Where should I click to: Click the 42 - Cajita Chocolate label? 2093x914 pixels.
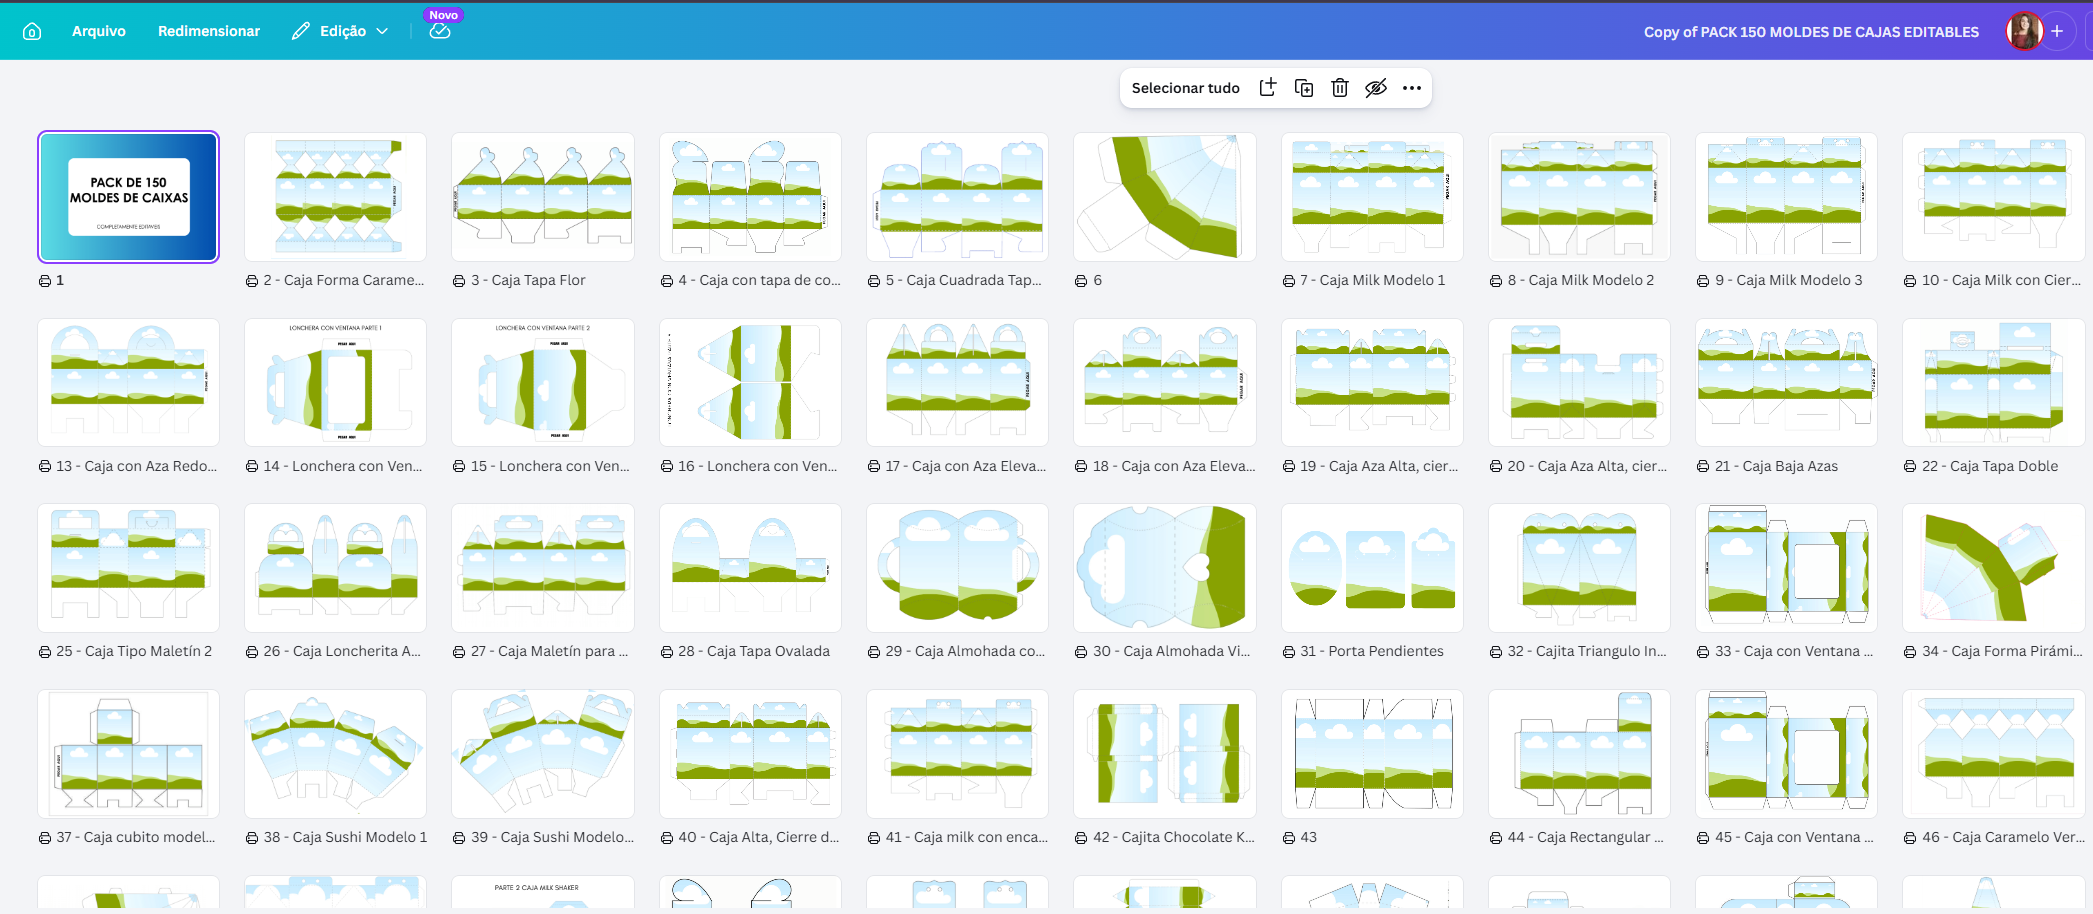point(1174,837)
